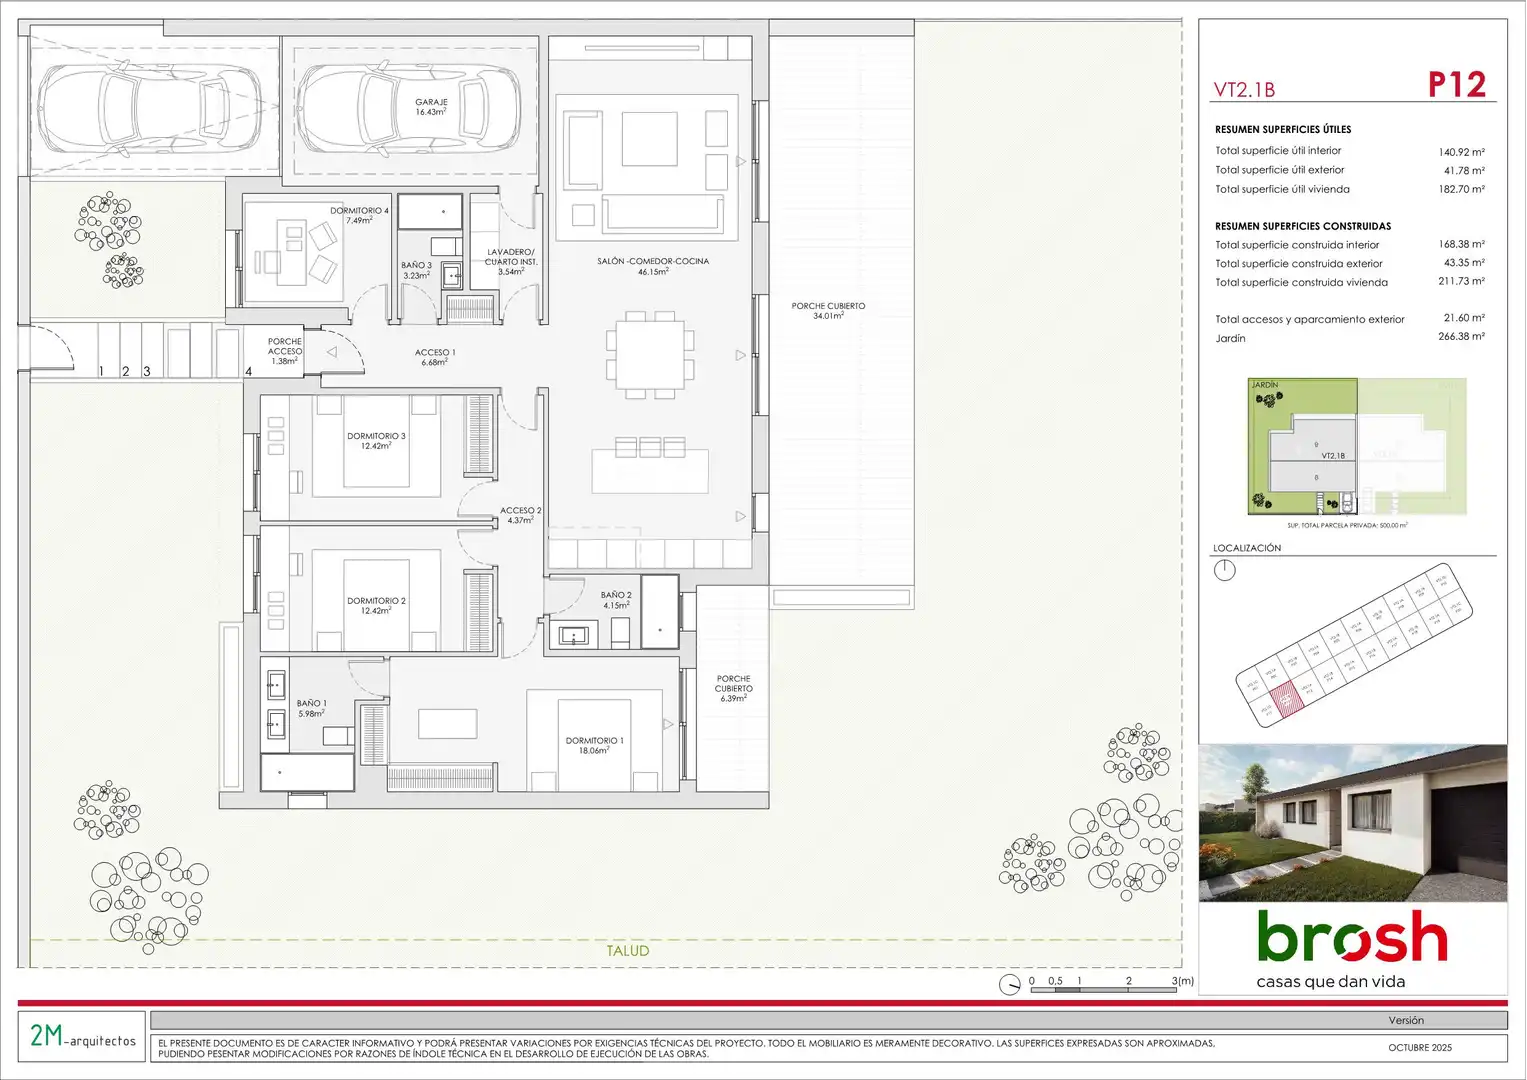Click the orientation circle beside the scale bar
This screenshot has height=1080, width=1527.
(1010, 984)
